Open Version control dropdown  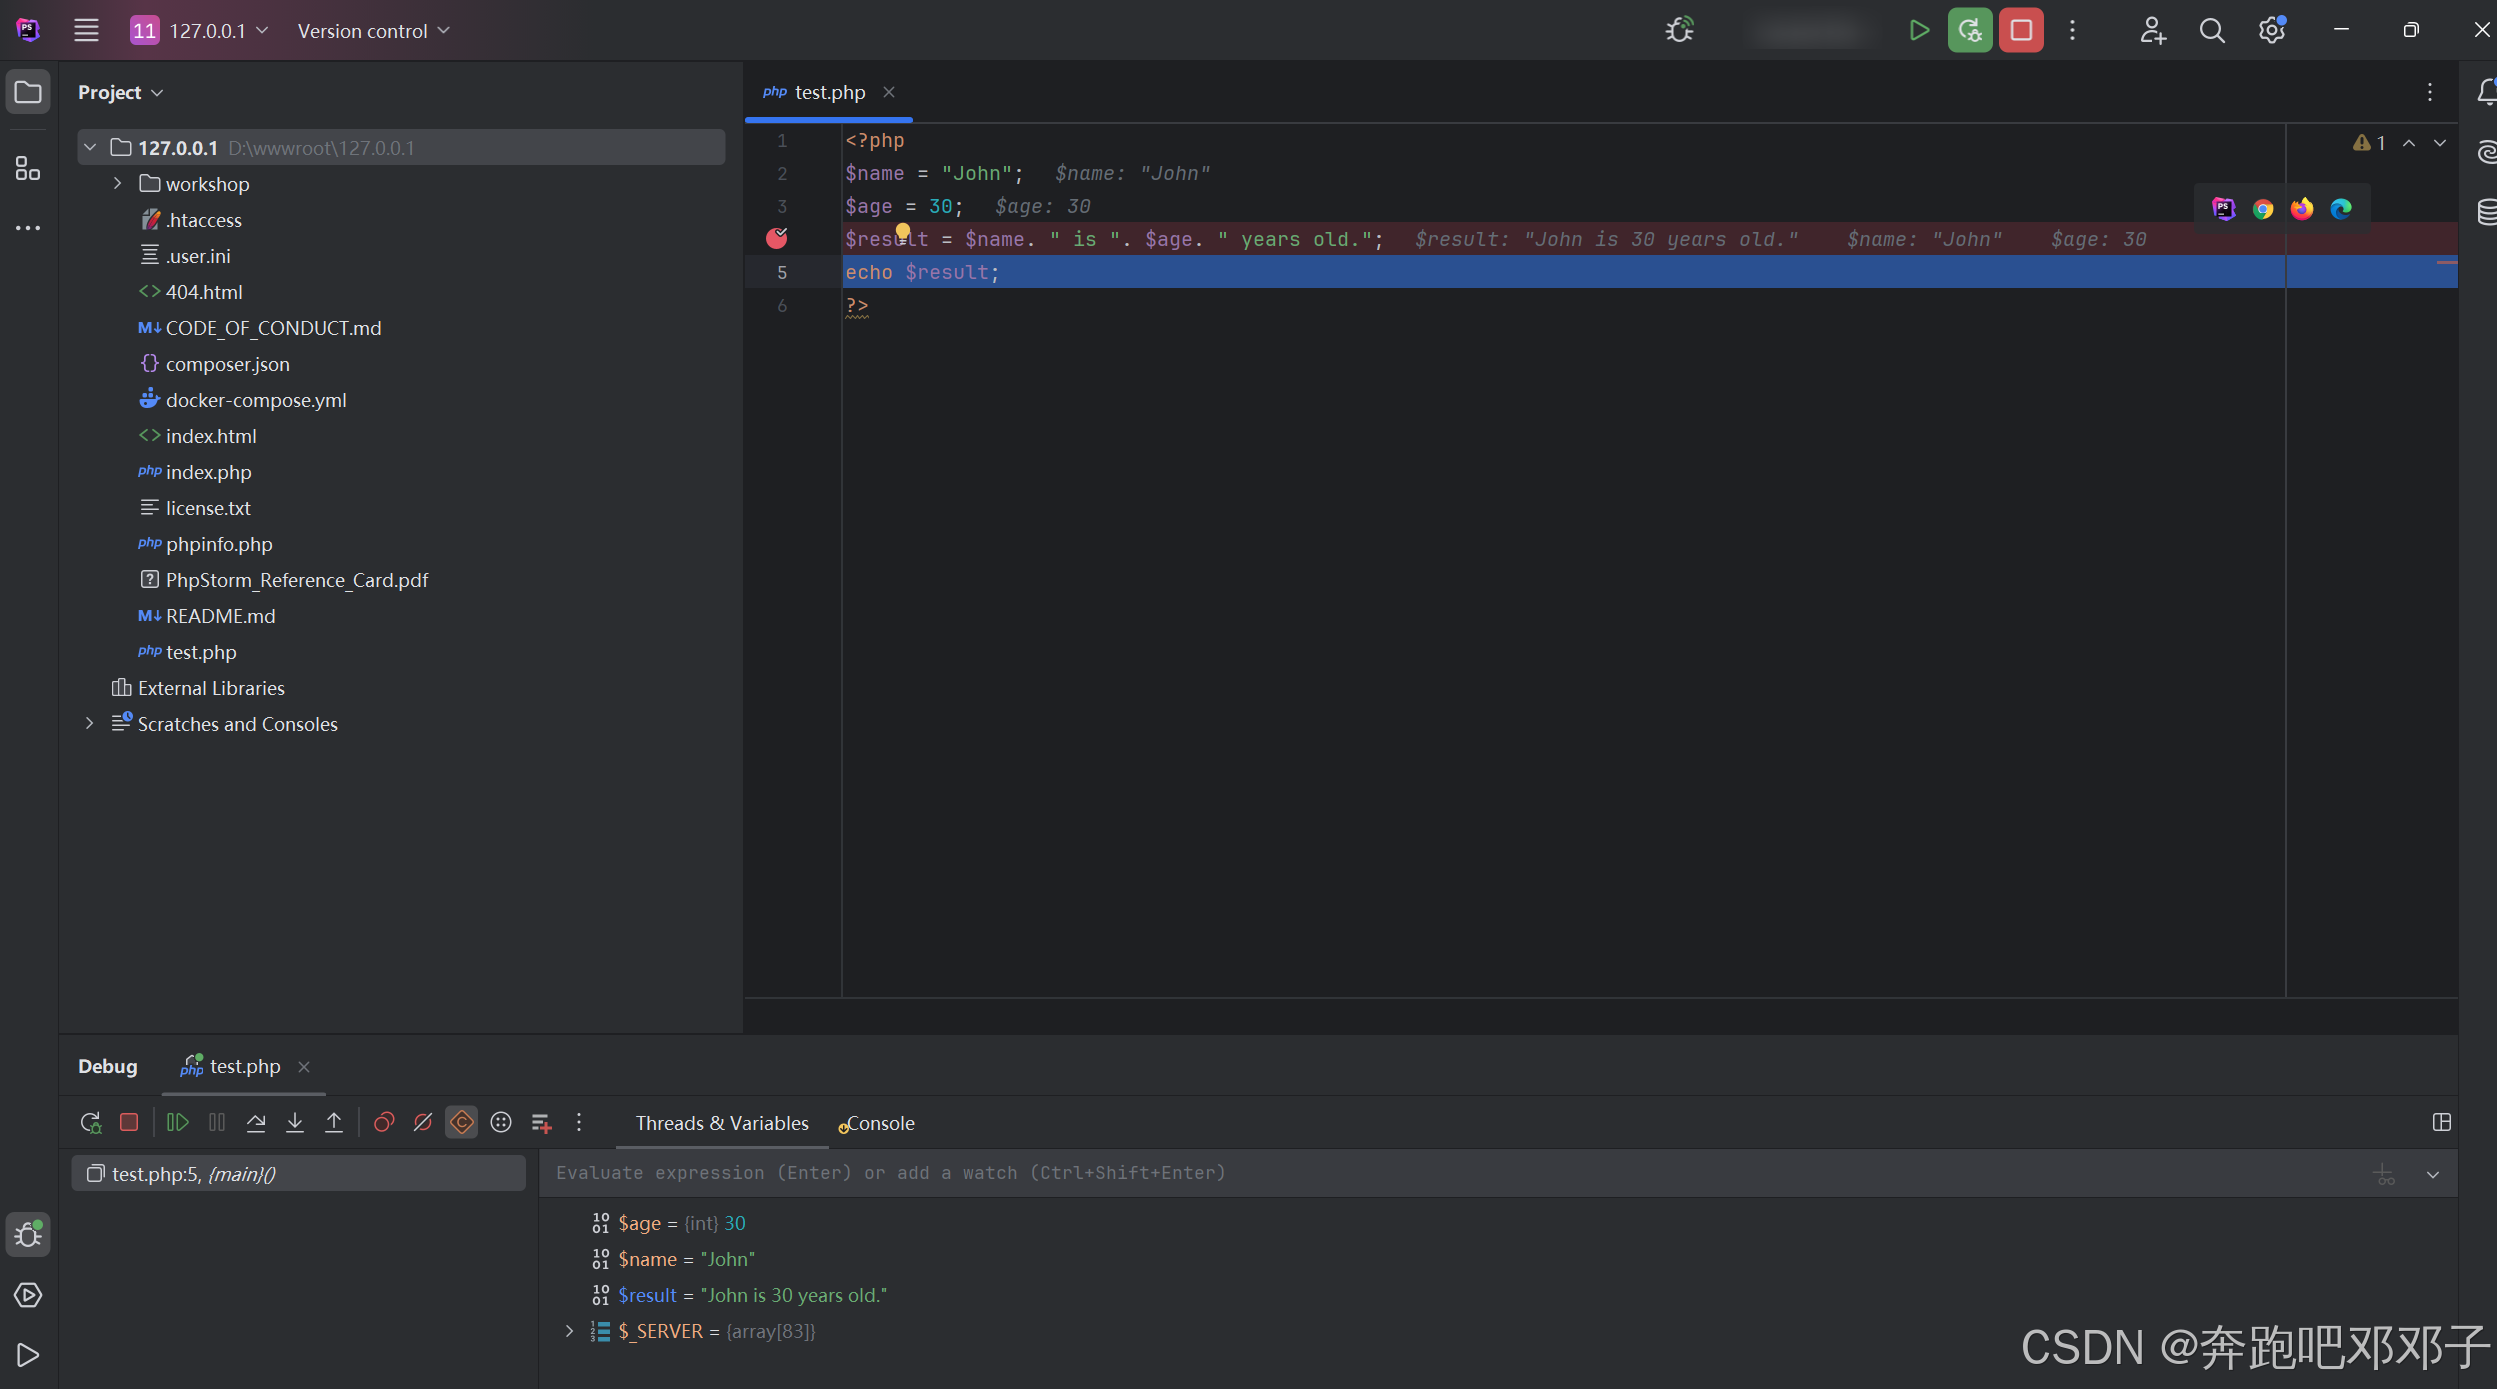coord(374,30)
